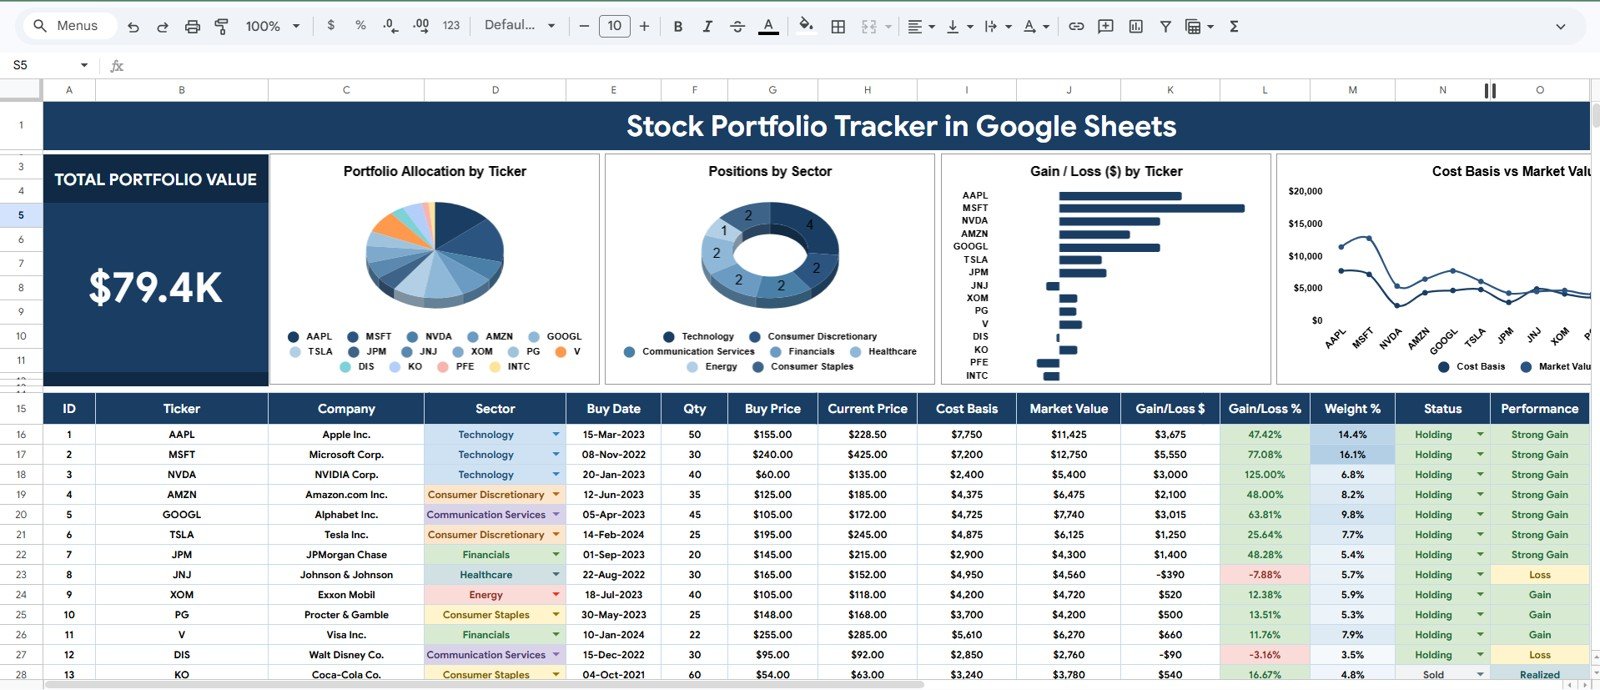The width and height of the screenshot is (1600, 690).
Task: Select column header B
Action: (182, 90)
